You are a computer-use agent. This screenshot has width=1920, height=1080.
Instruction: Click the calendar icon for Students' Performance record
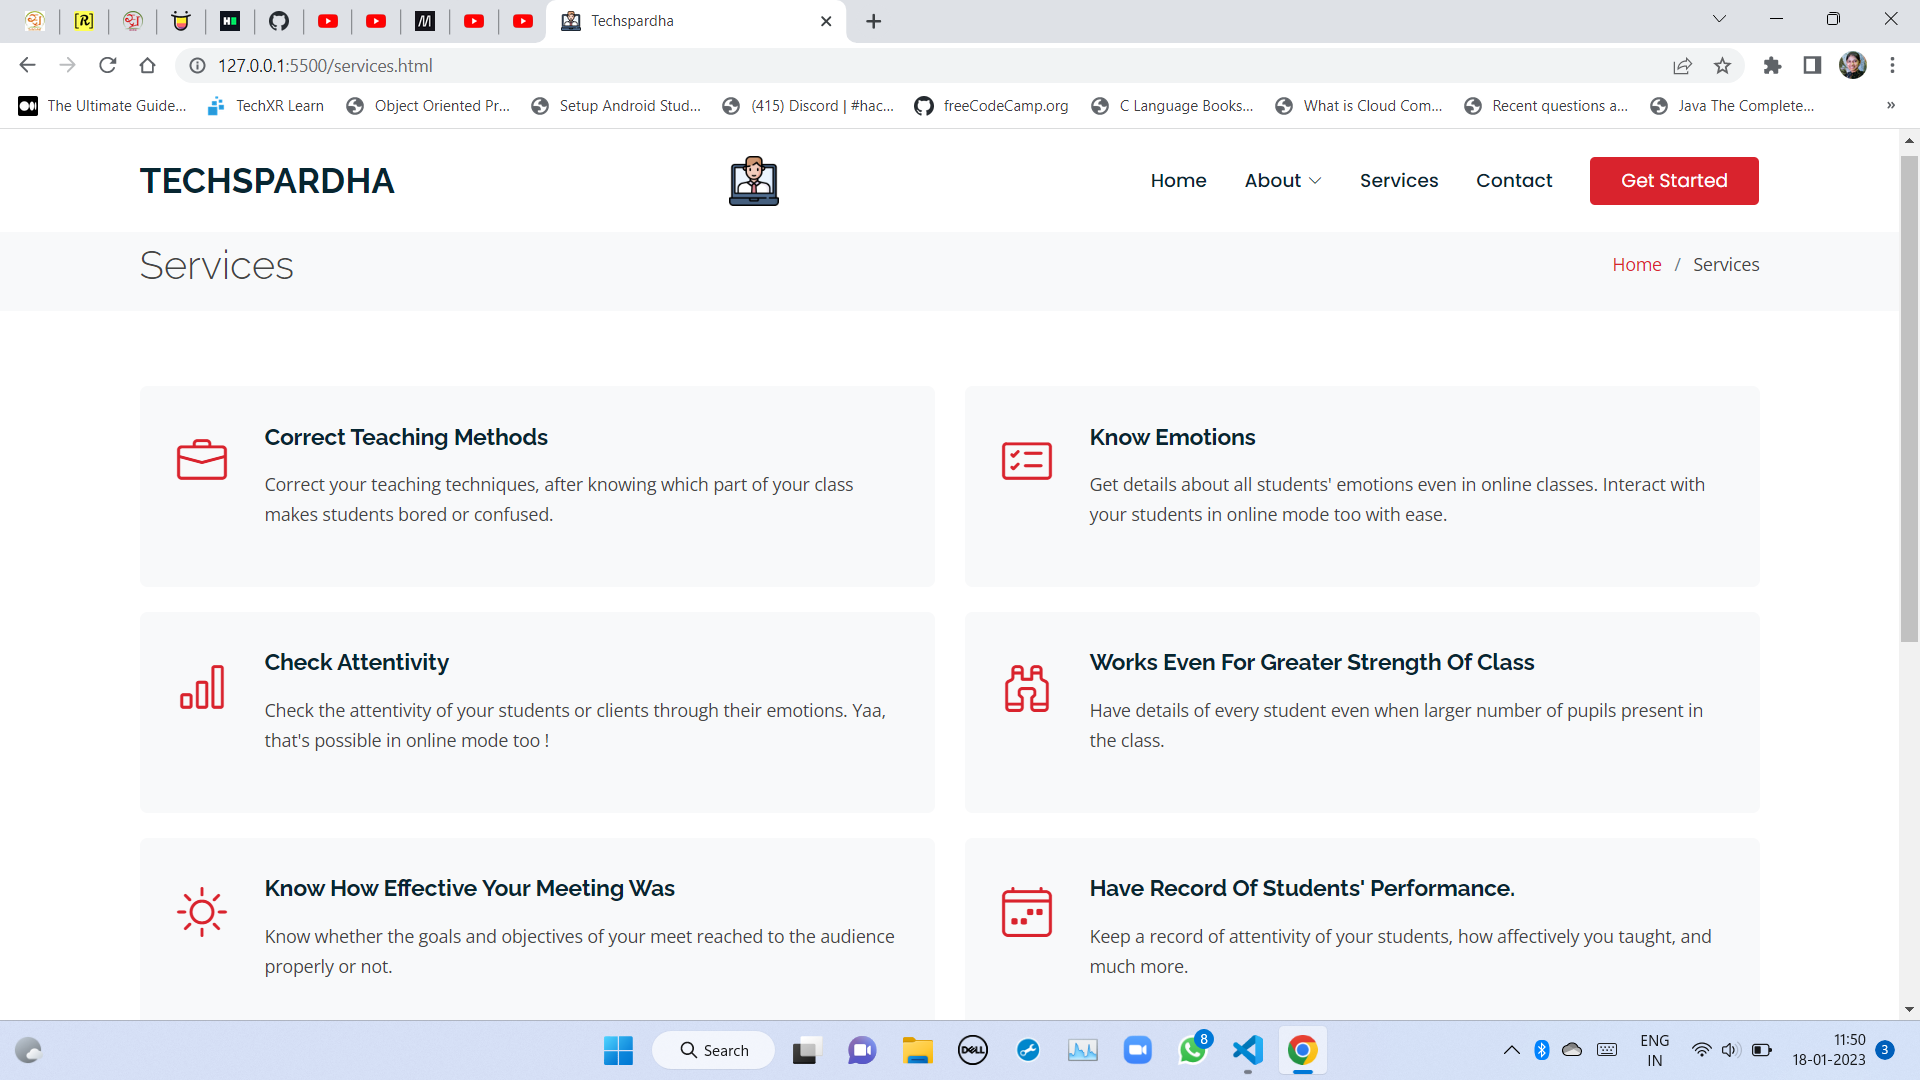tap(1027, 912)
